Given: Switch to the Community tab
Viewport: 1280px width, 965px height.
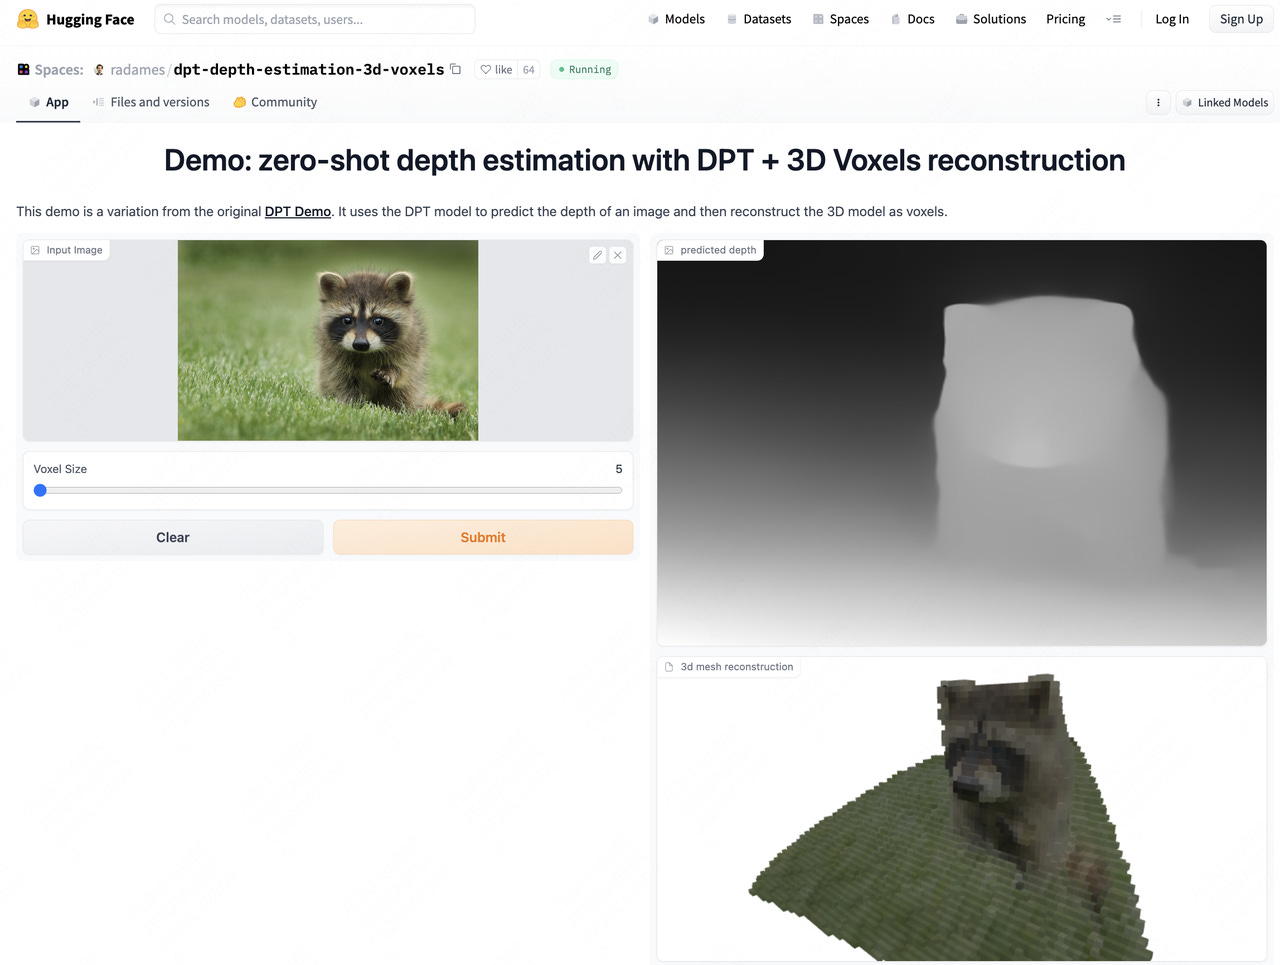Looking at the screenshot, I should [275, 102].
